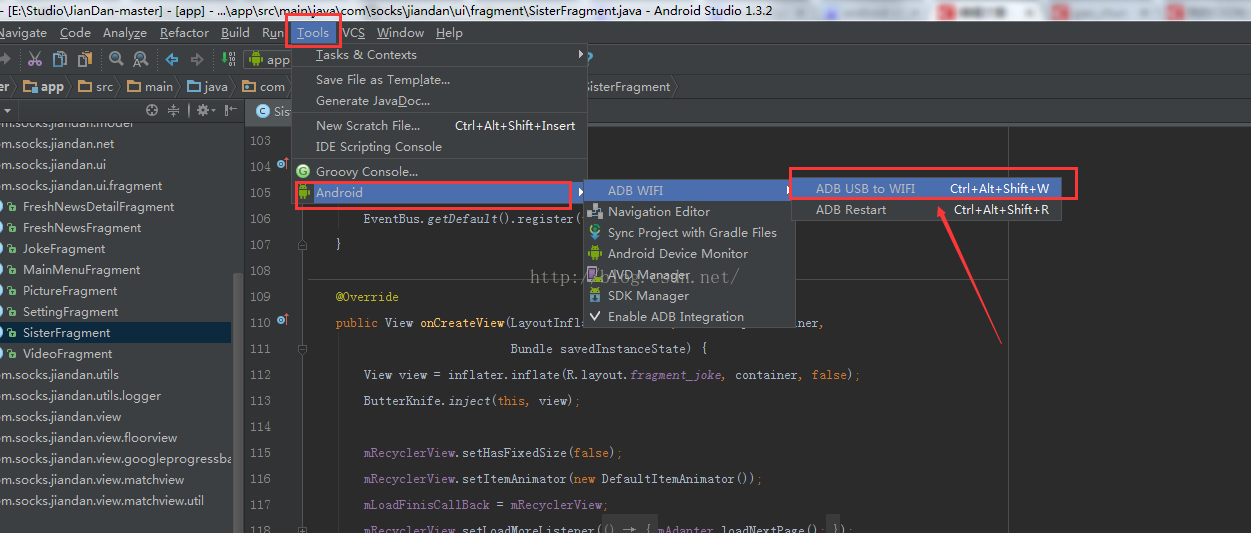Image resolution: width=1251 pixels, height=533 pixels.
Task: Click the Back navigation arrow
Action: tap(172, 59)
